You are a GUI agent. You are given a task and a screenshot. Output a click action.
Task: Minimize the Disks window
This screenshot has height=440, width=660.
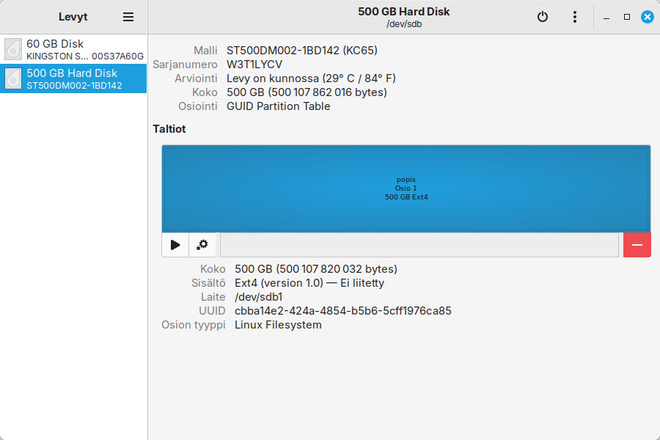coord(606,17)
